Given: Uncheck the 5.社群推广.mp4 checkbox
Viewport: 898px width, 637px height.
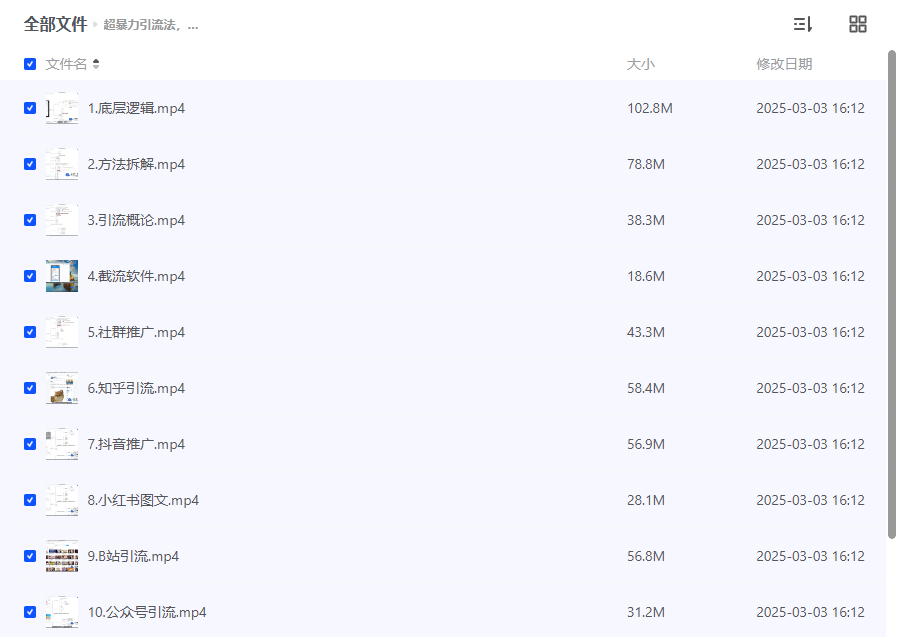Looking at the screenshot, I should point(30,332).
